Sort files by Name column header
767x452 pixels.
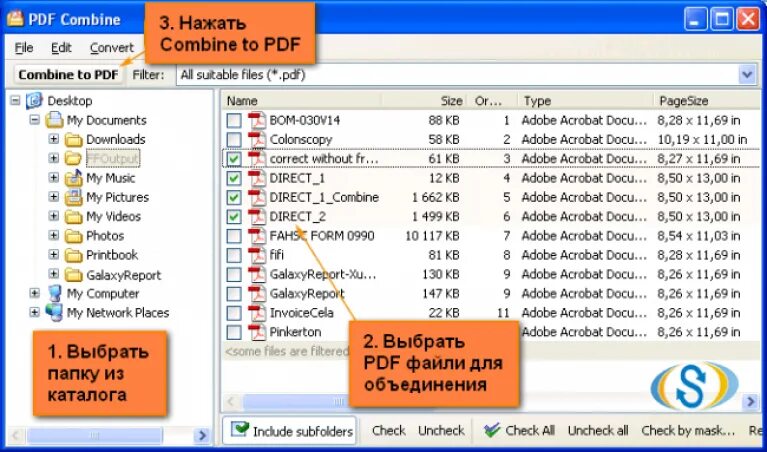tap(302, 101)
